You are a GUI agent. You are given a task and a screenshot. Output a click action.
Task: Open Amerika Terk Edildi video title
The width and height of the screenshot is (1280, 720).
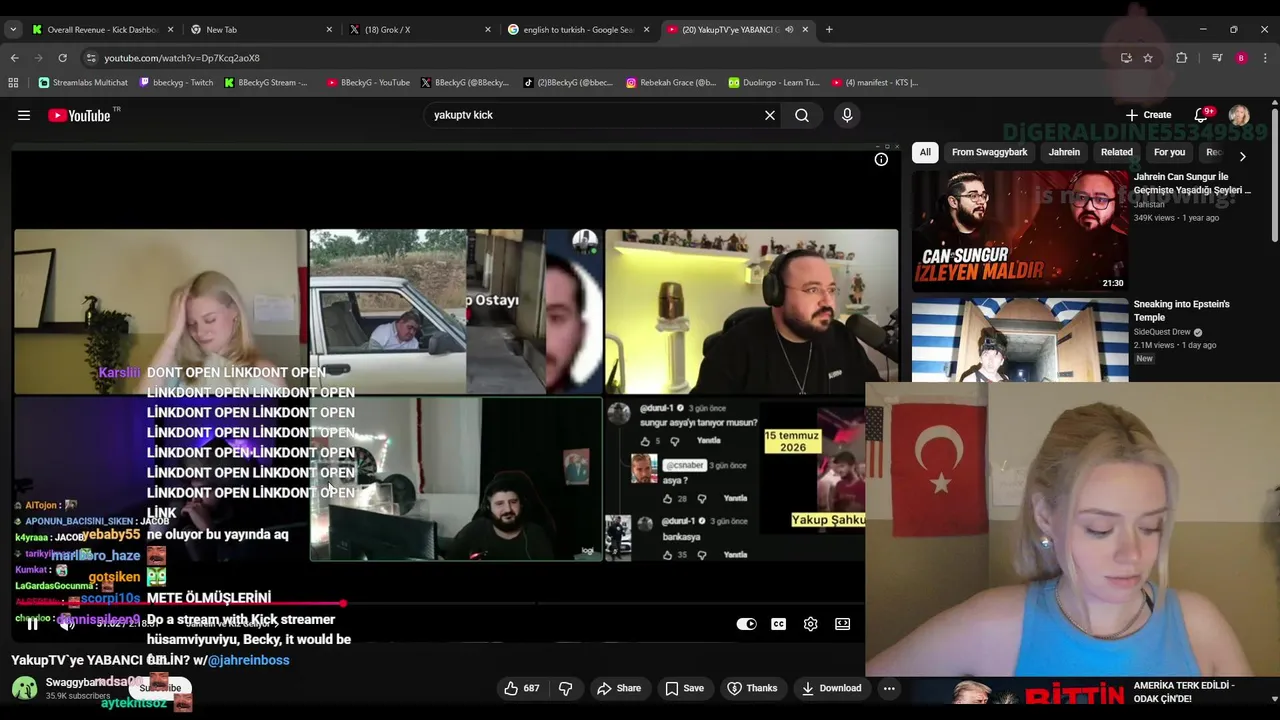pos(1184,692)
